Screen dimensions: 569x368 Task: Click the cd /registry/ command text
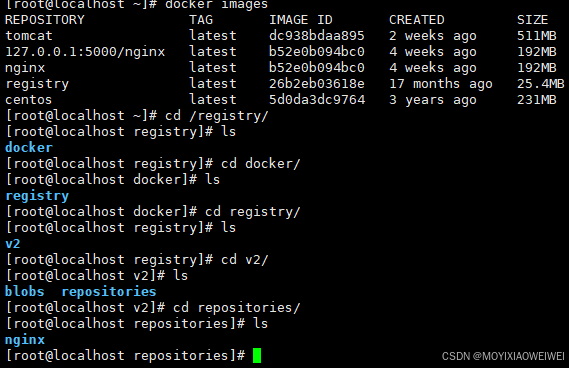click(217, 116)
